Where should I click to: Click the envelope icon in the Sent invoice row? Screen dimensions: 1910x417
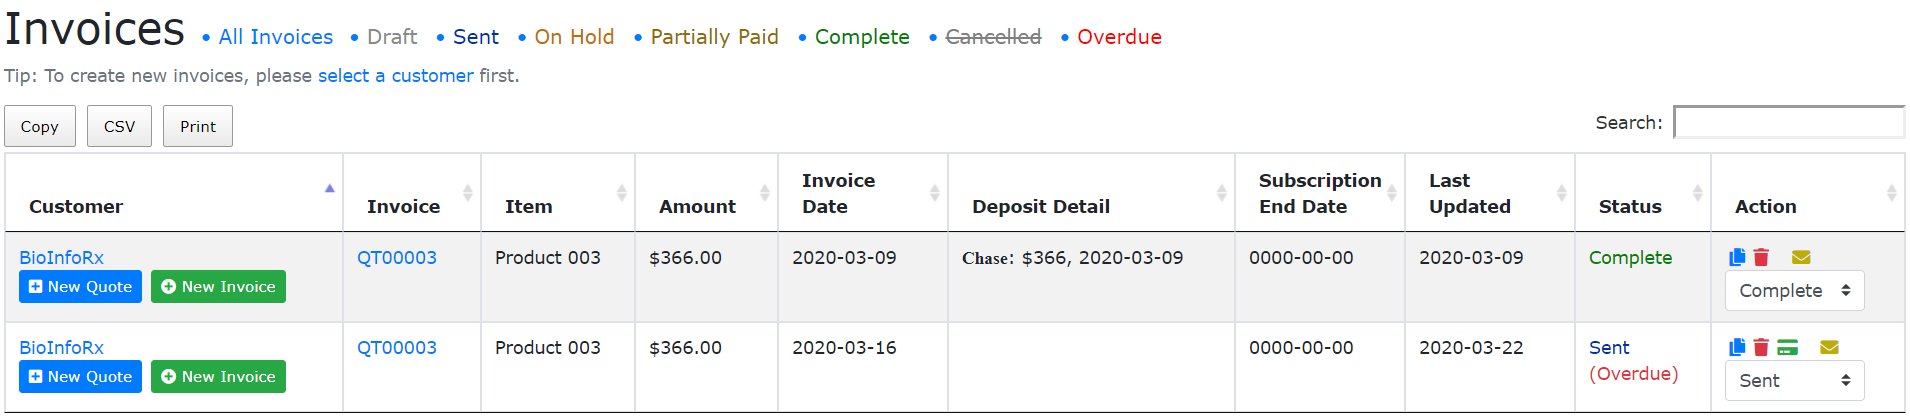[1829, 347]
